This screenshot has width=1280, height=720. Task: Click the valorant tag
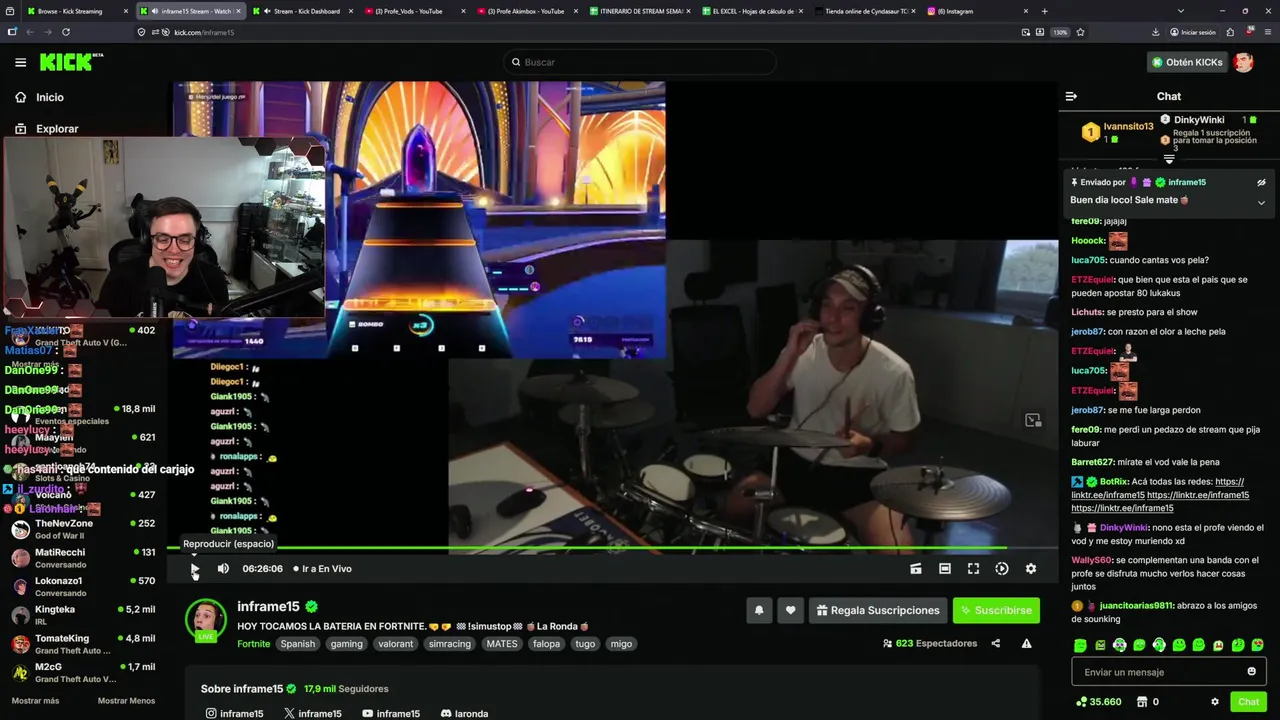pyautogui.click(x=395, y=644)
